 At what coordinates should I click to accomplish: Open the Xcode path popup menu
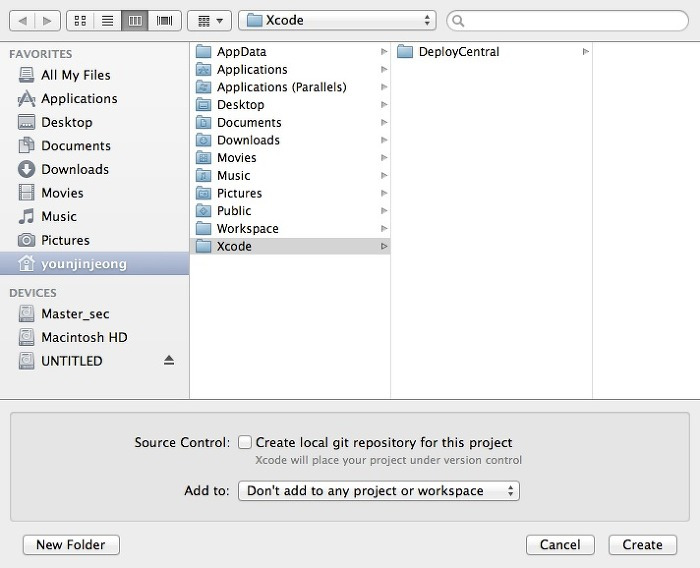pos(337,21)
